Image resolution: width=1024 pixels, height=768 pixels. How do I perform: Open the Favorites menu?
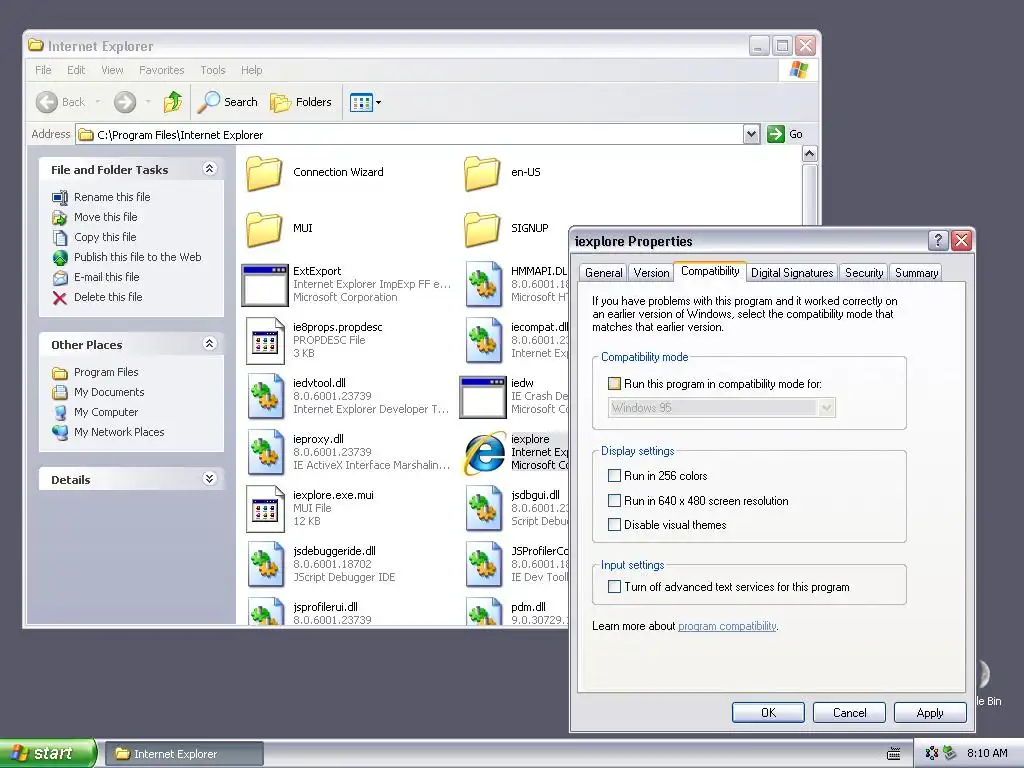tap(161, 70)
